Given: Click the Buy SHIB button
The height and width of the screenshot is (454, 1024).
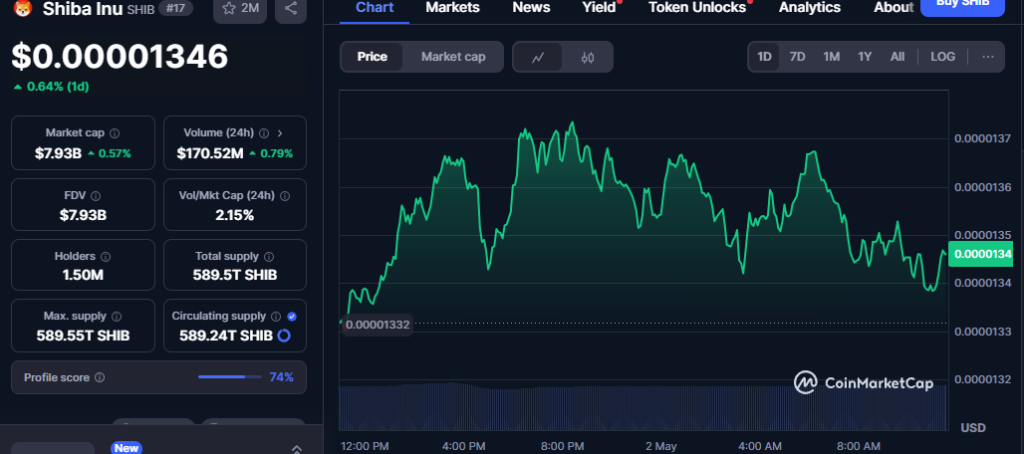Looking at the screenshot, I should pyautogui.click(x=962, y=6).
